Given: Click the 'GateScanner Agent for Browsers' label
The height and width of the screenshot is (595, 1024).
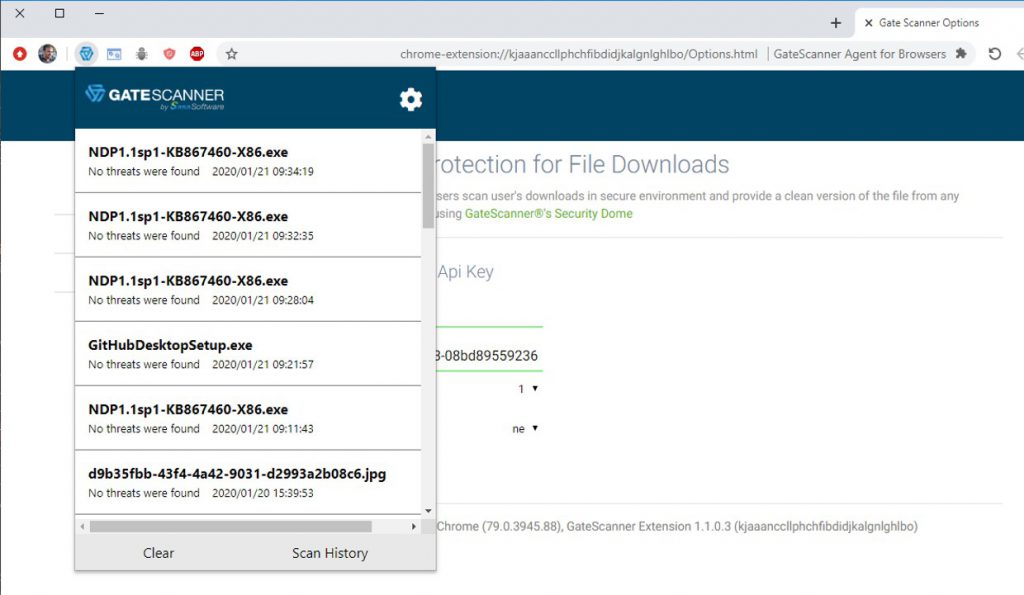Looking at the screenshot, I should (x=859, y=54).
